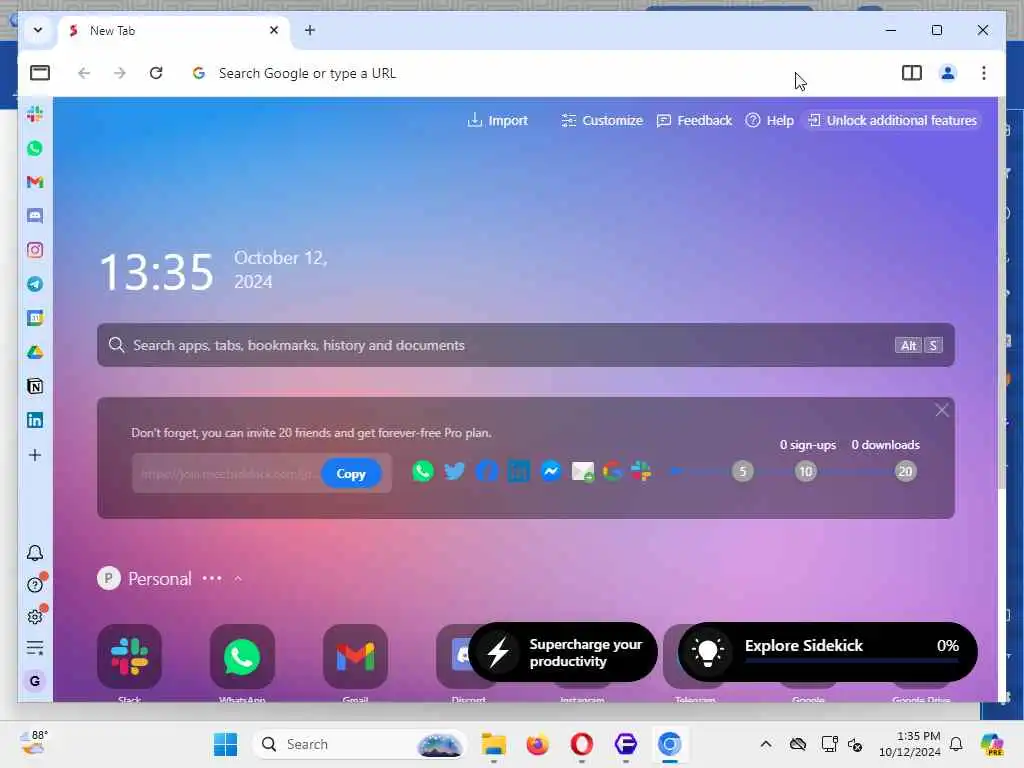Open the Feedback option
Viewport: 1024px width, 768px height.
[694, 120]
